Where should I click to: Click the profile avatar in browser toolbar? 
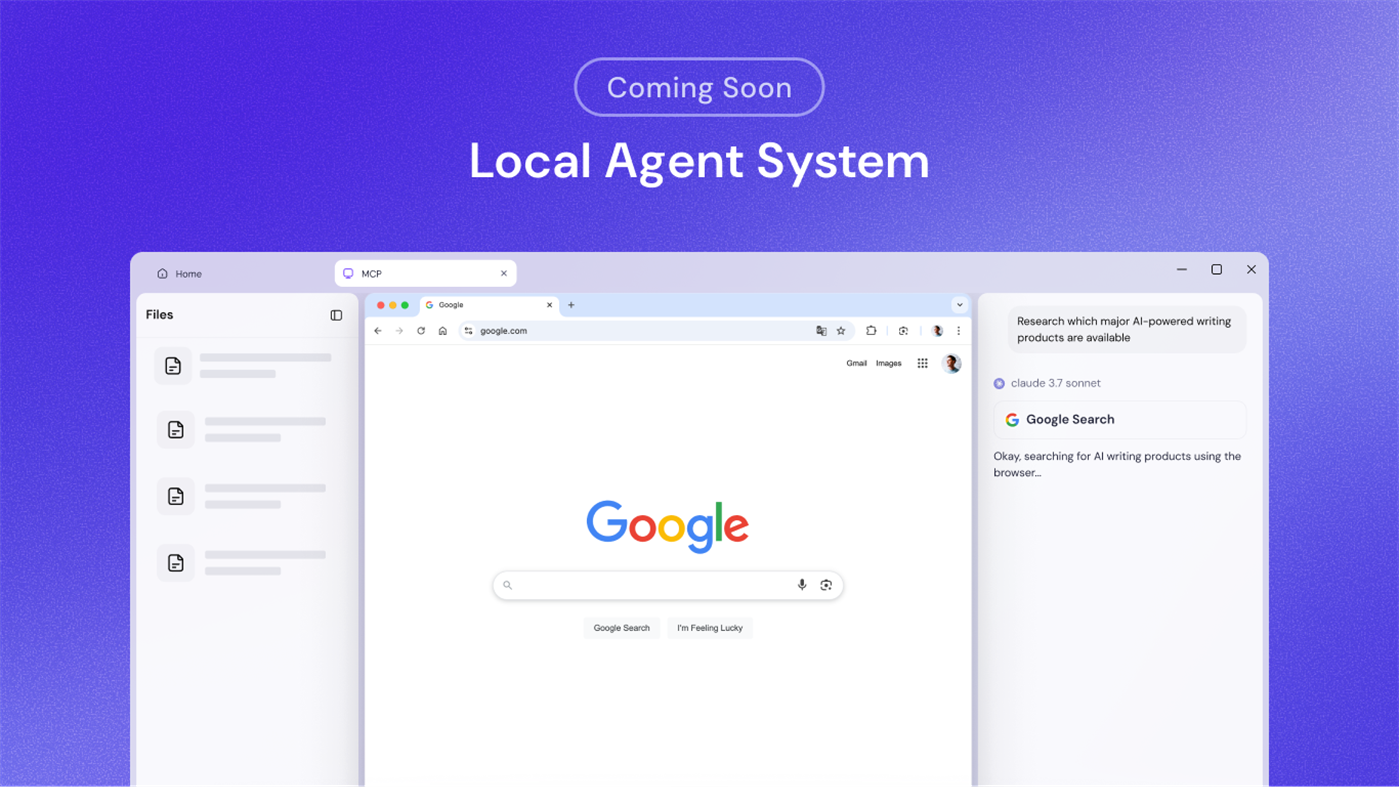pyautogui.click(x=937, y=331)
